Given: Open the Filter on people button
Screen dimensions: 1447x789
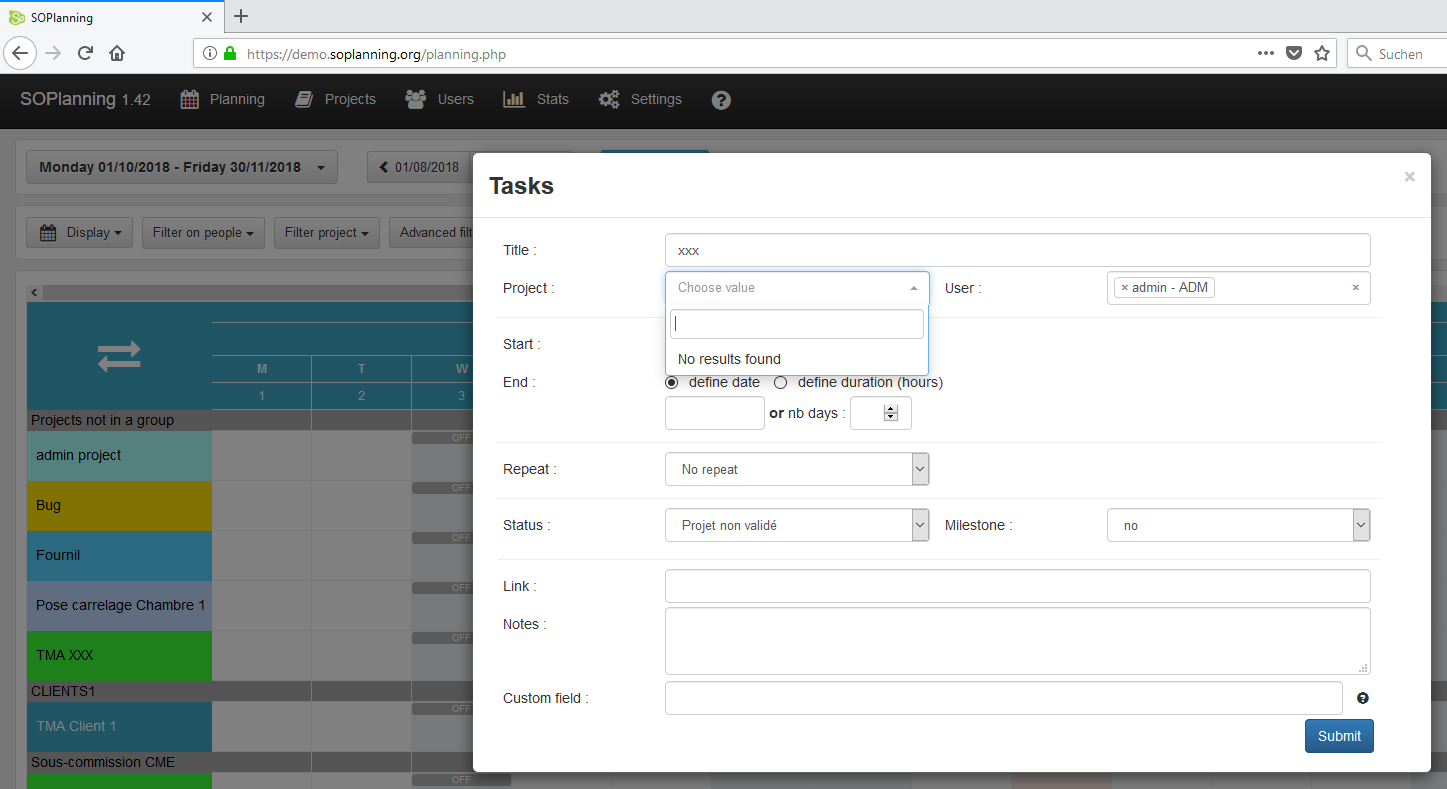Looking at the screenshot, I should [x=203, y=233].
